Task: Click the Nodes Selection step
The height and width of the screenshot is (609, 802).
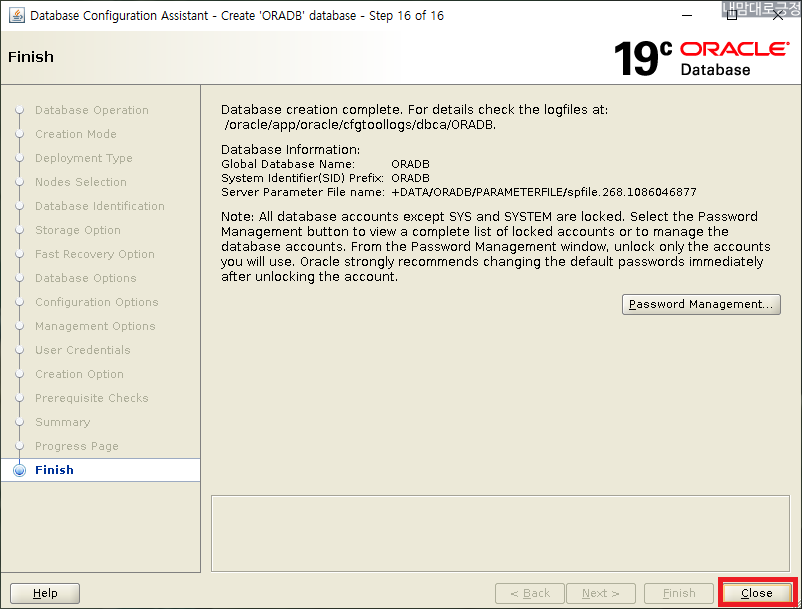Action: point(81,182)
